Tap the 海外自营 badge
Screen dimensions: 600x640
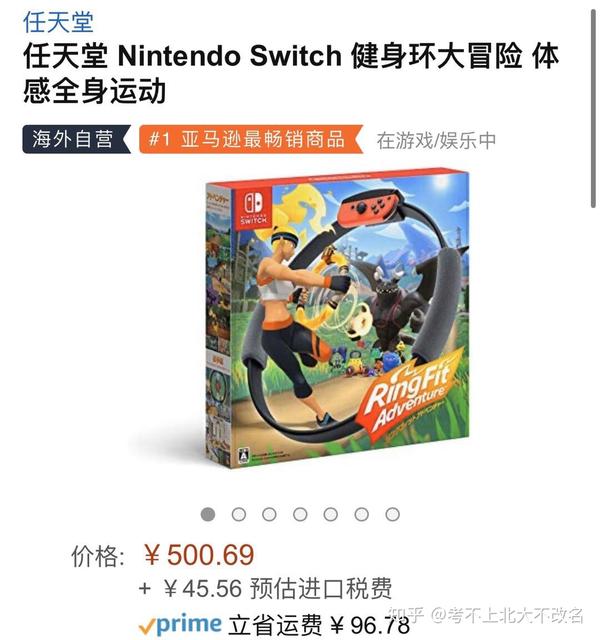coord(77,139)
